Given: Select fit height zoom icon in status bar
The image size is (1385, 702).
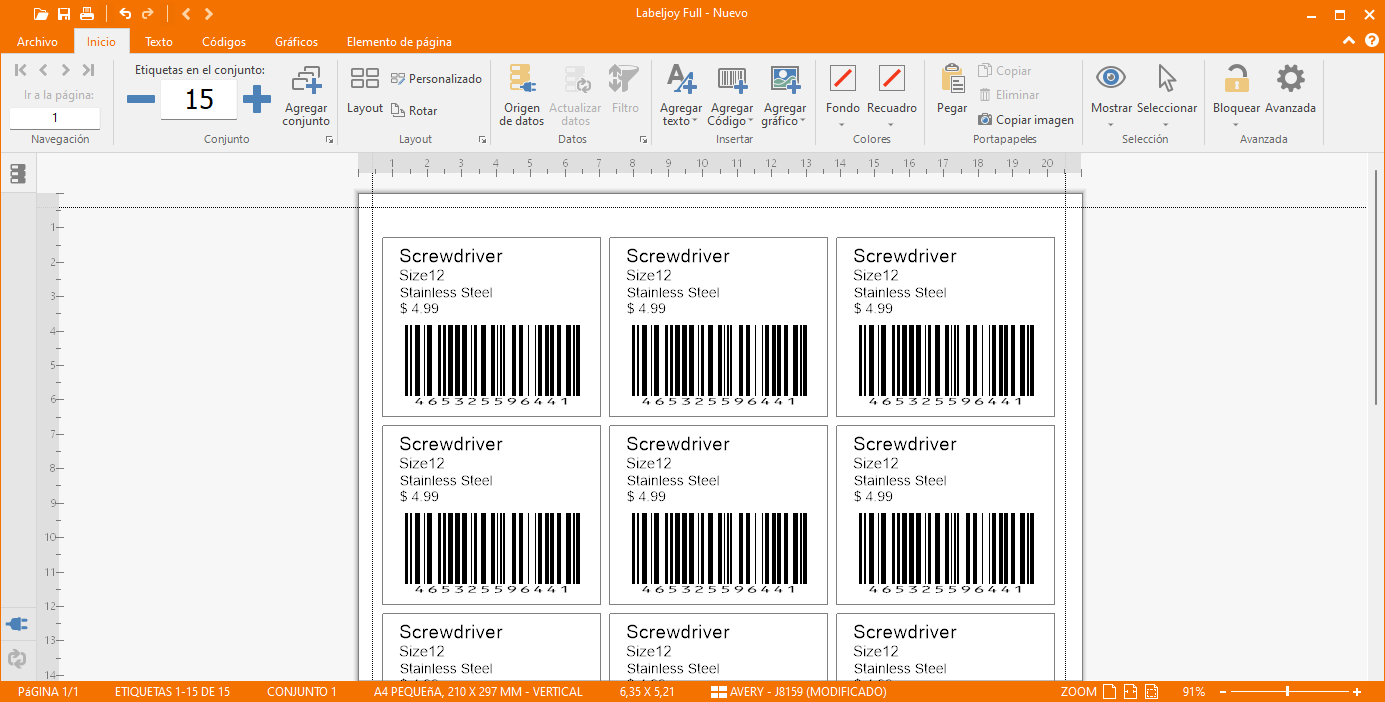Looking at the screenshot, I should tap(1151, 692).
